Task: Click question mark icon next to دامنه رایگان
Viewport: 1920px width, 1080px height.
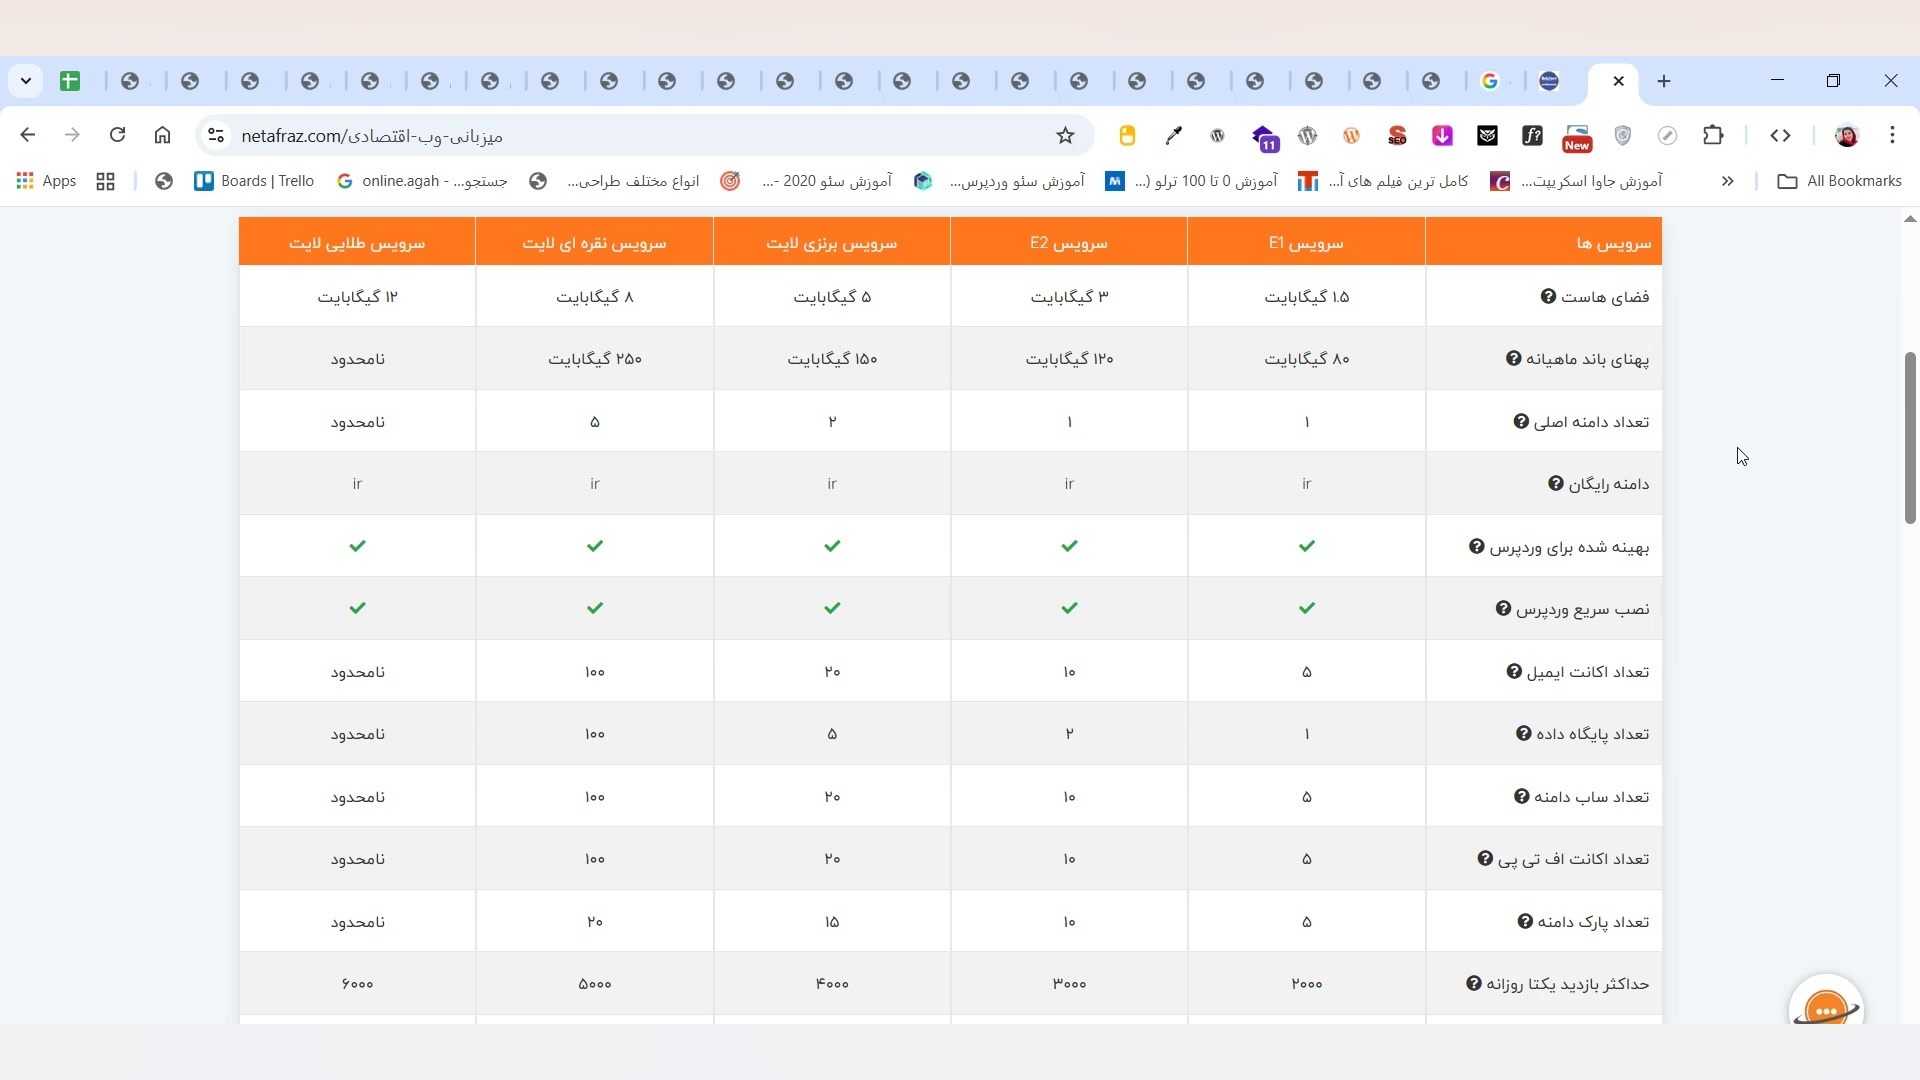Action: click(x=1555, y=484)
